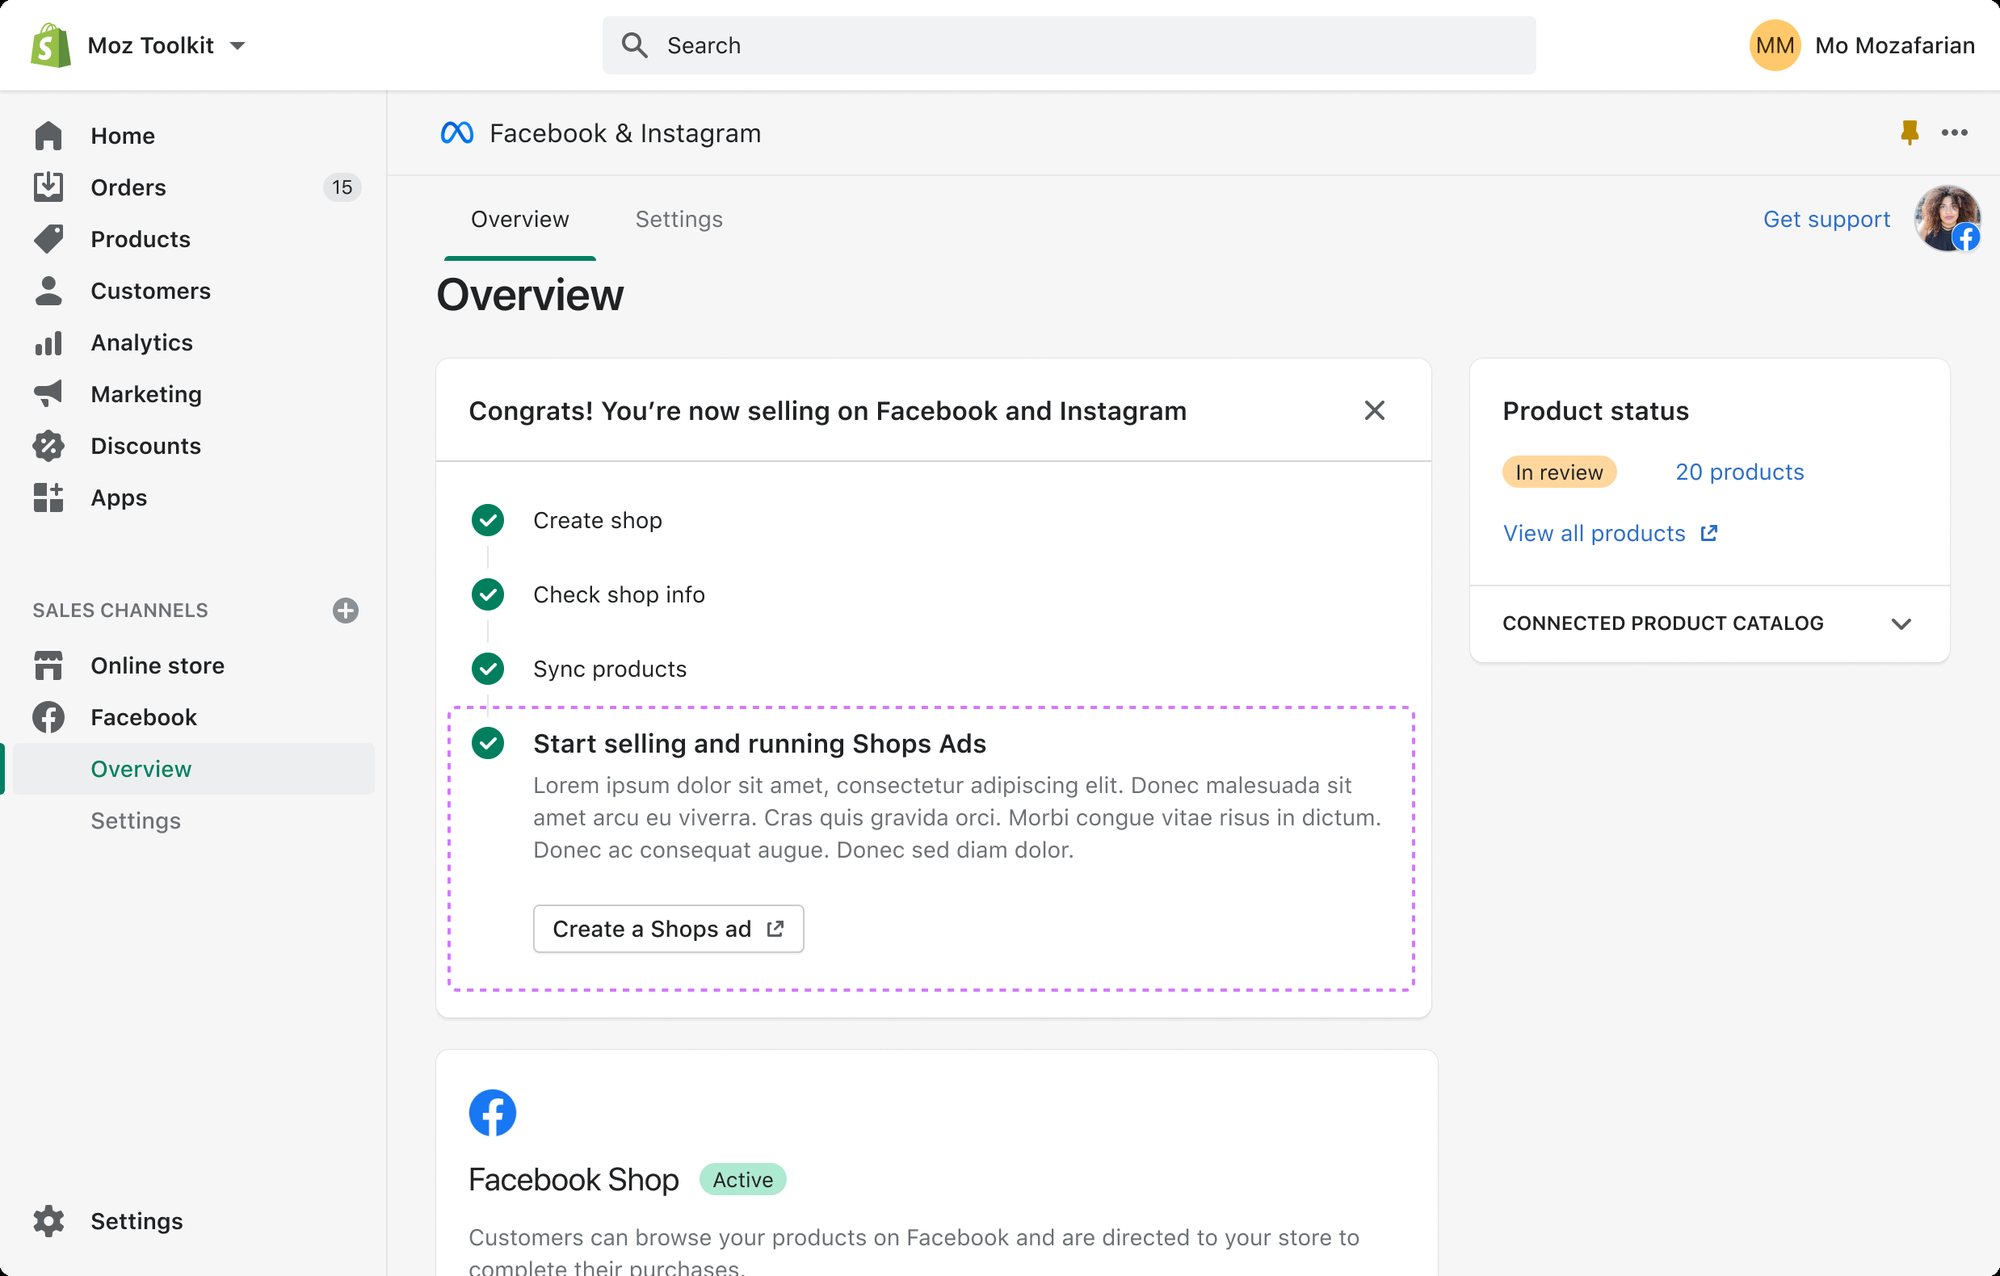
Task: Select Overview under Facebook channel
Action: click(x=194, y=769)
